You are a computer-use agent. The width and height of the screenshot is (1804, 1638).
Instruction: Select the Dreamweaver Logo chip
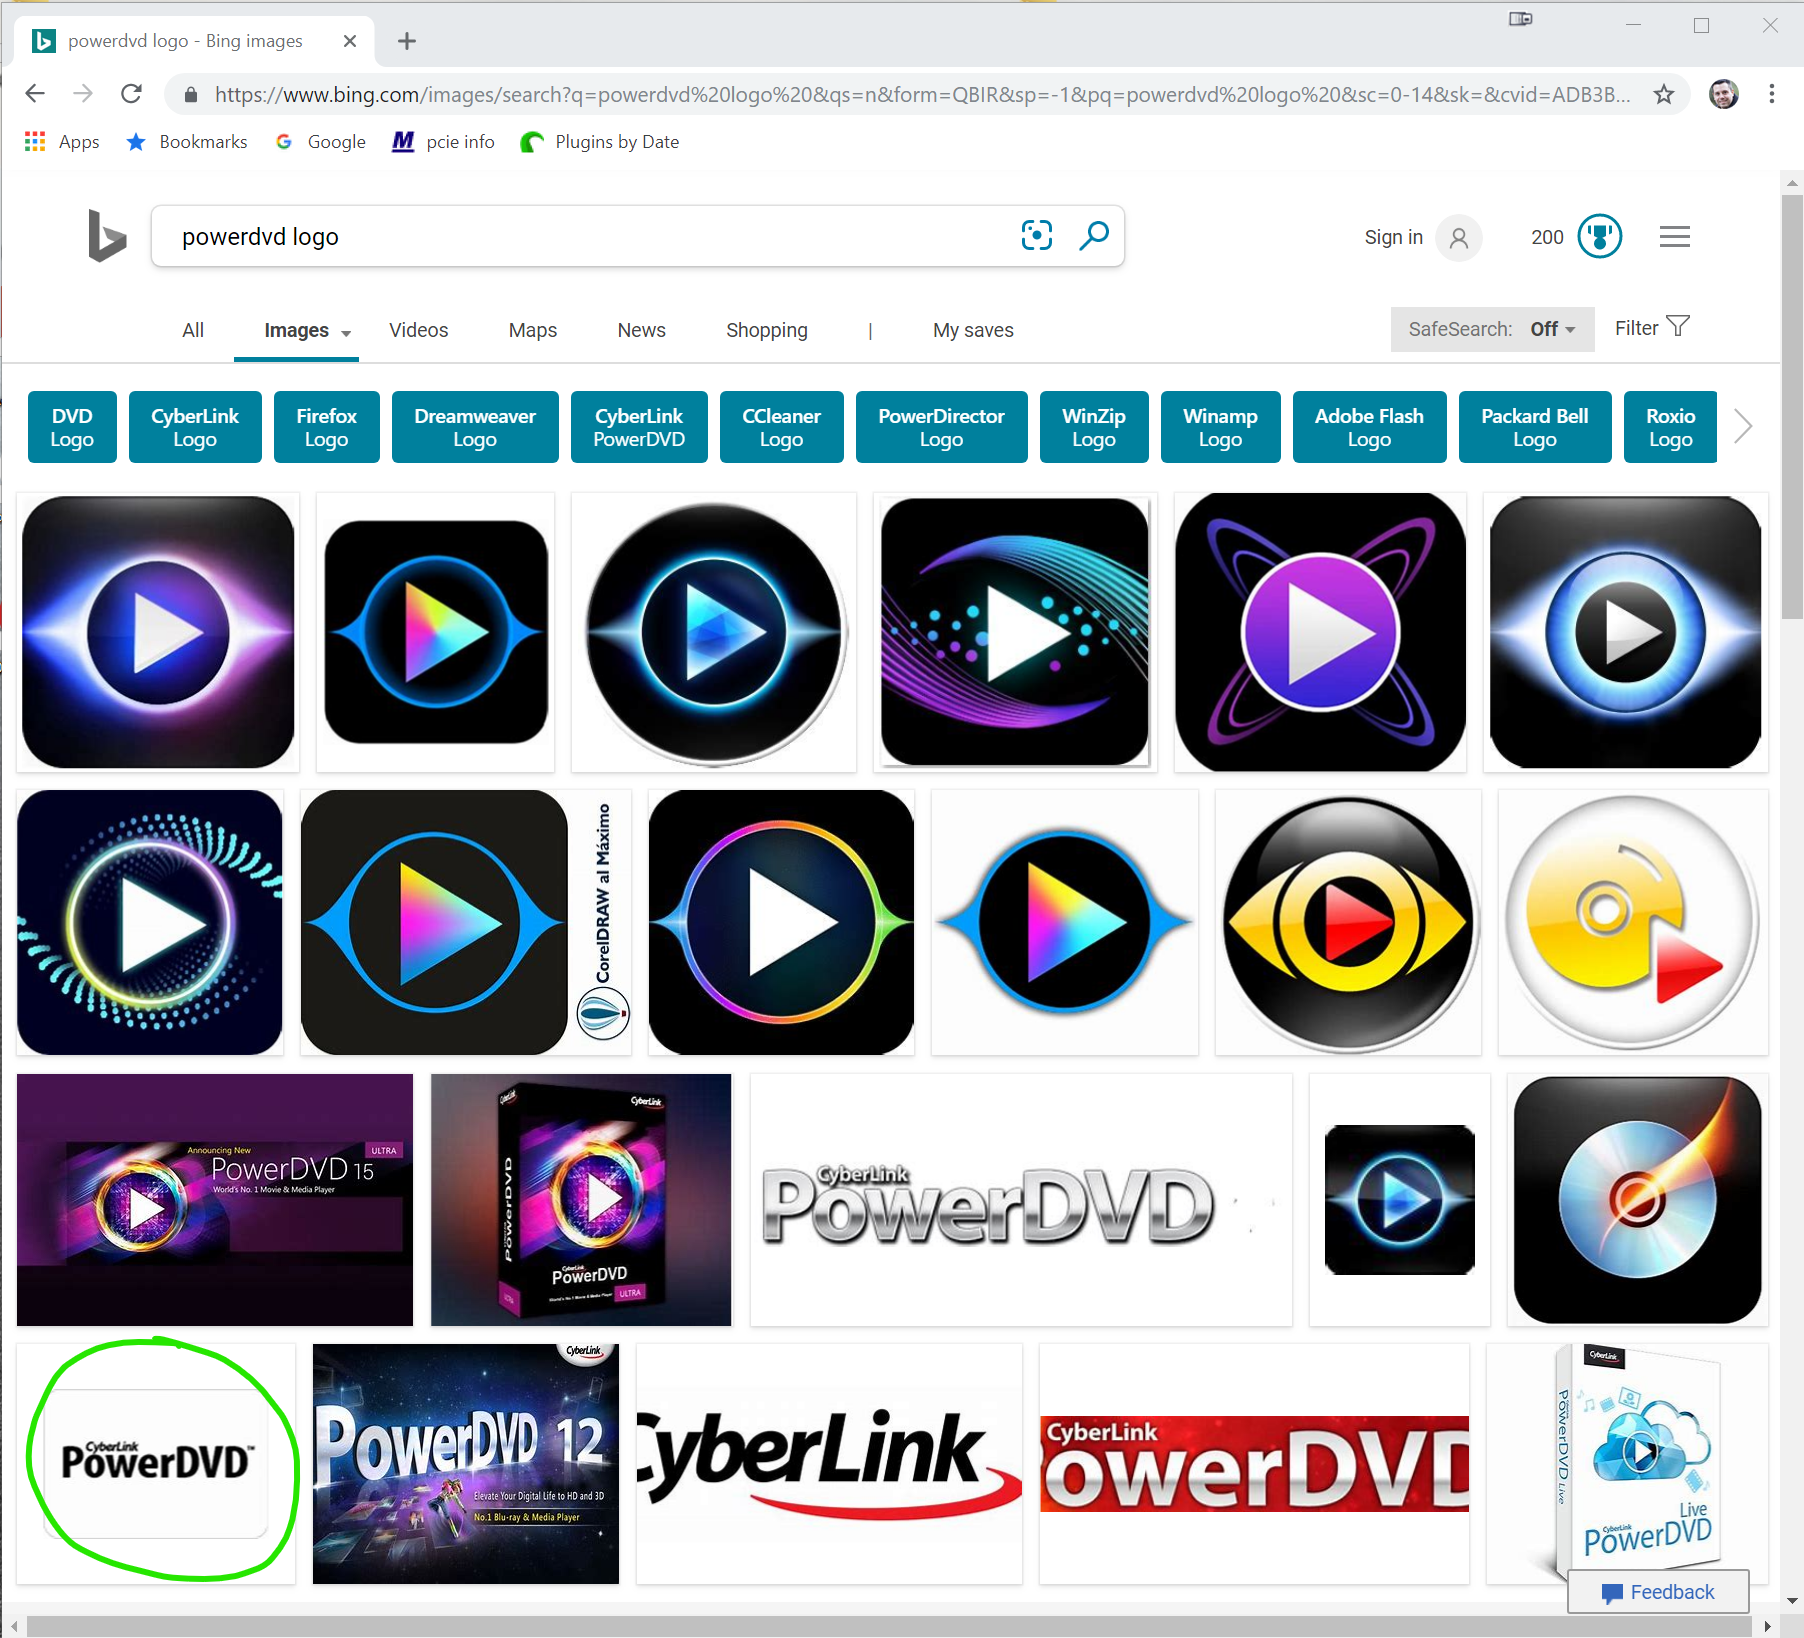(475, 427)
